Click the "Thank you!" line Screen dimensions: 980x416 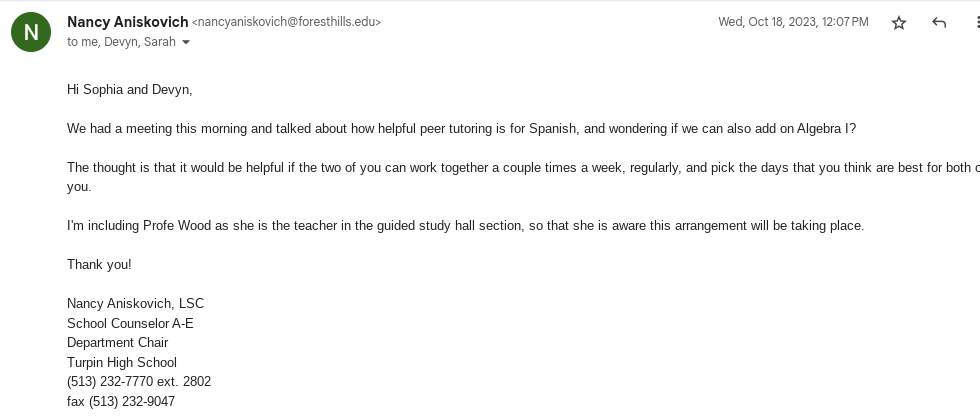pyautogui.click(x=99, y=264)
